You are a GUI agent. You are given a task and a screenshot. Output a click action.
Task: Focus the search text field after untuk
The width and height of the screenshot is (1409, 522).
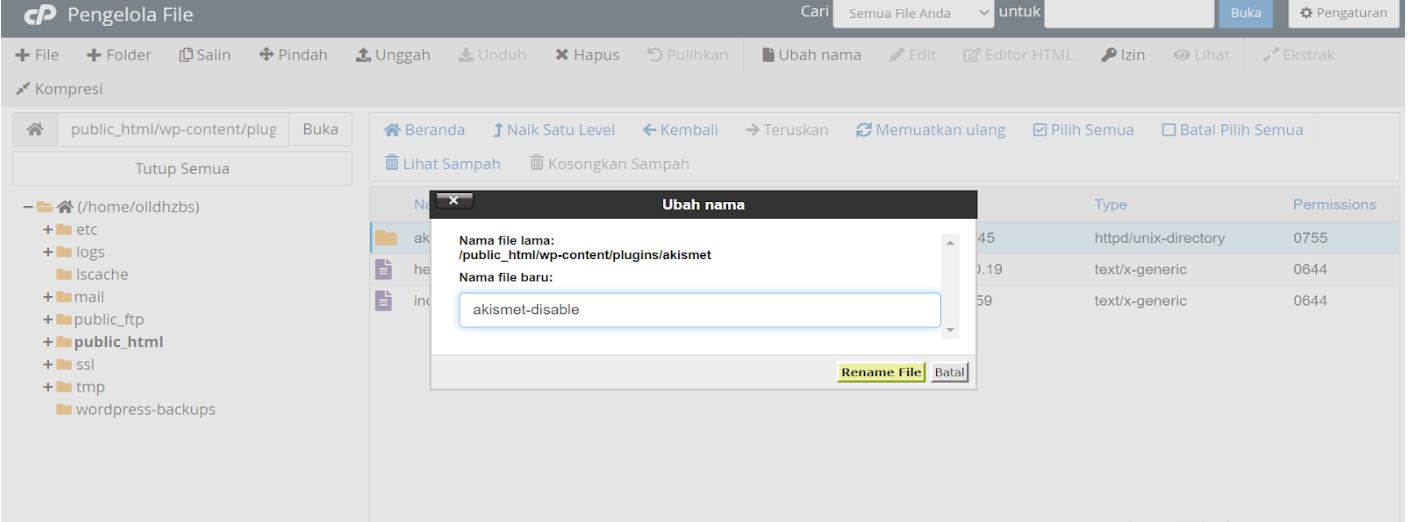1128,15
